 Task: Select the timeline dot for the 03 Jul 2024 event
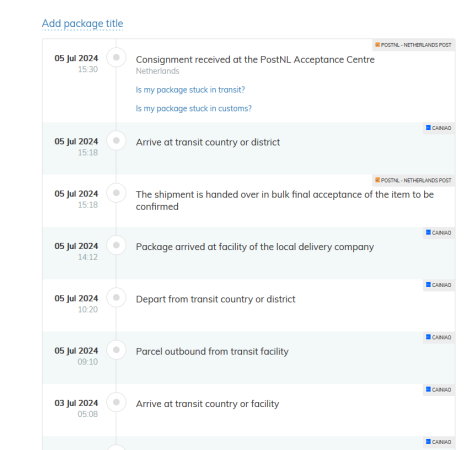[116, 402]
